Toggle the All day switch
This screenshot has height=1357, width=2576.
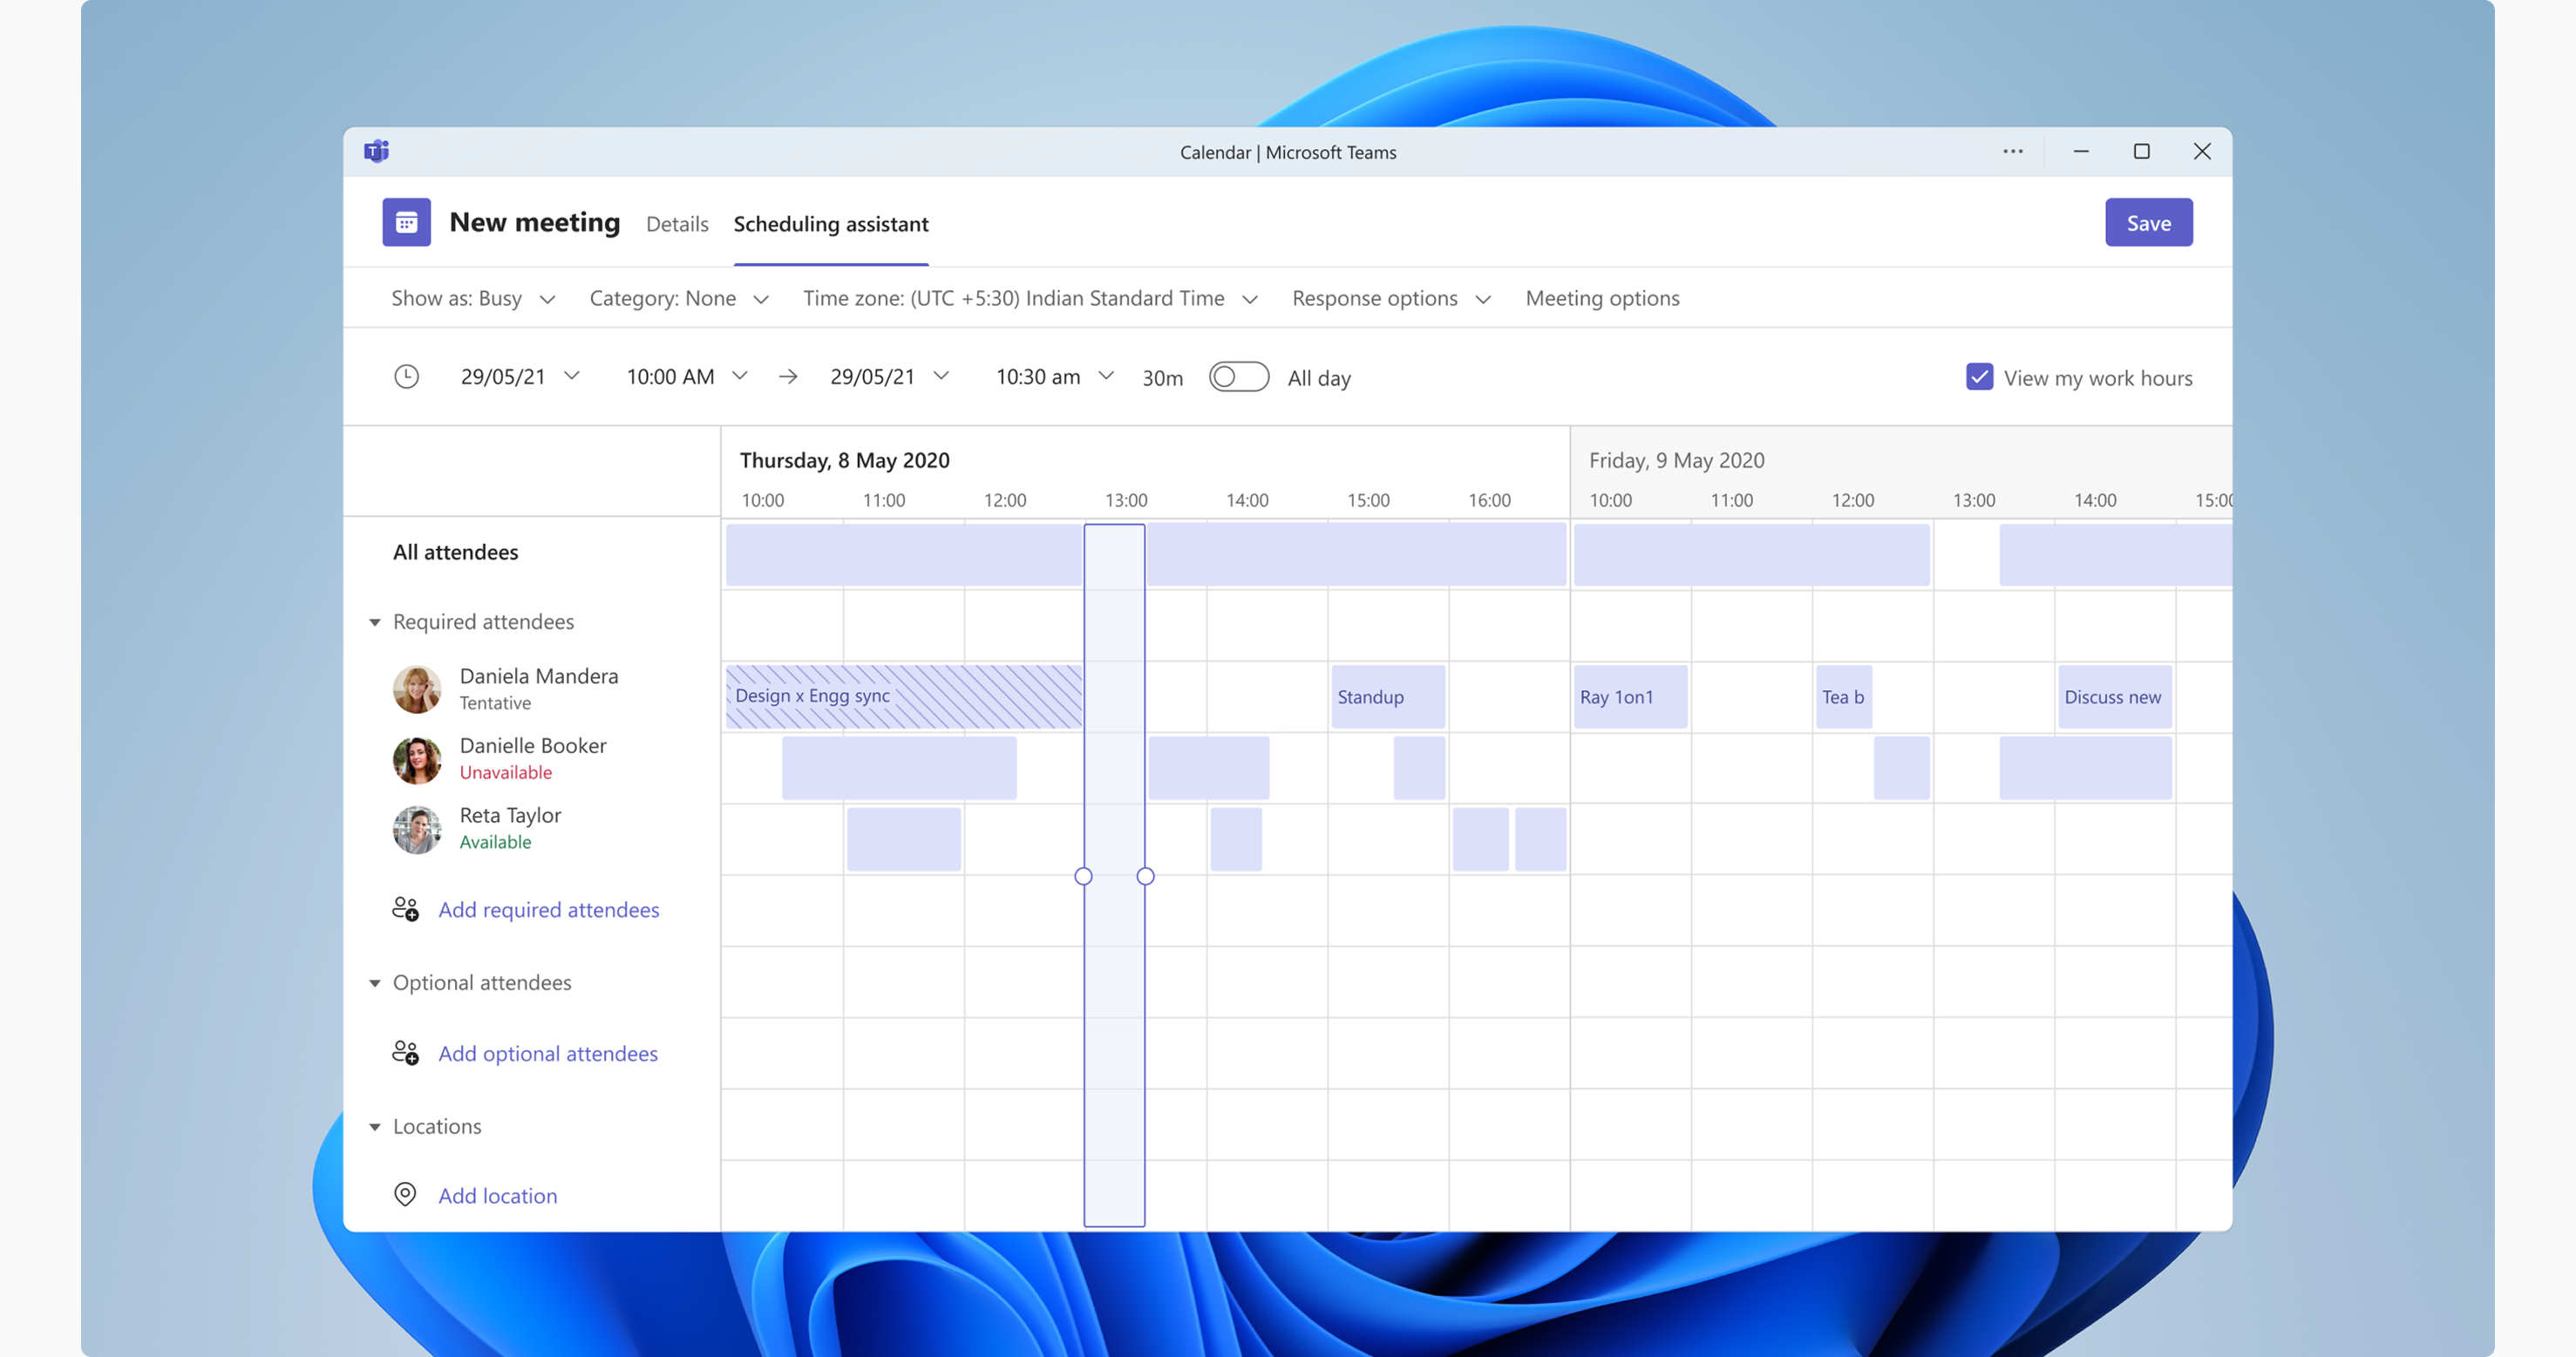click(1238, 377)
